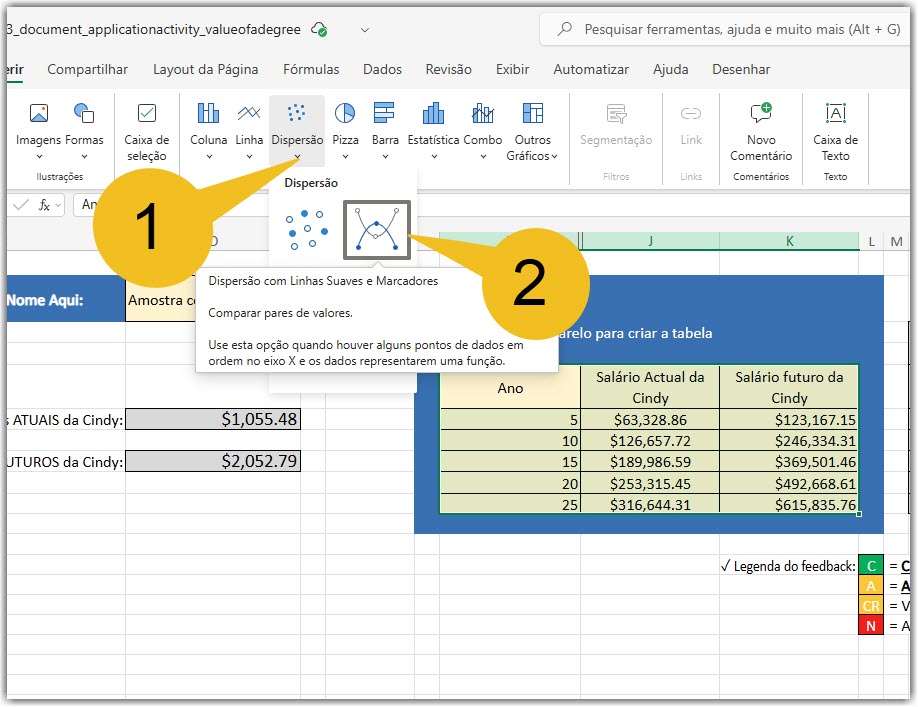This screenshot has width=918, height=707.
Task: Select year 25 cell in table
Action: tap(510, 504)
